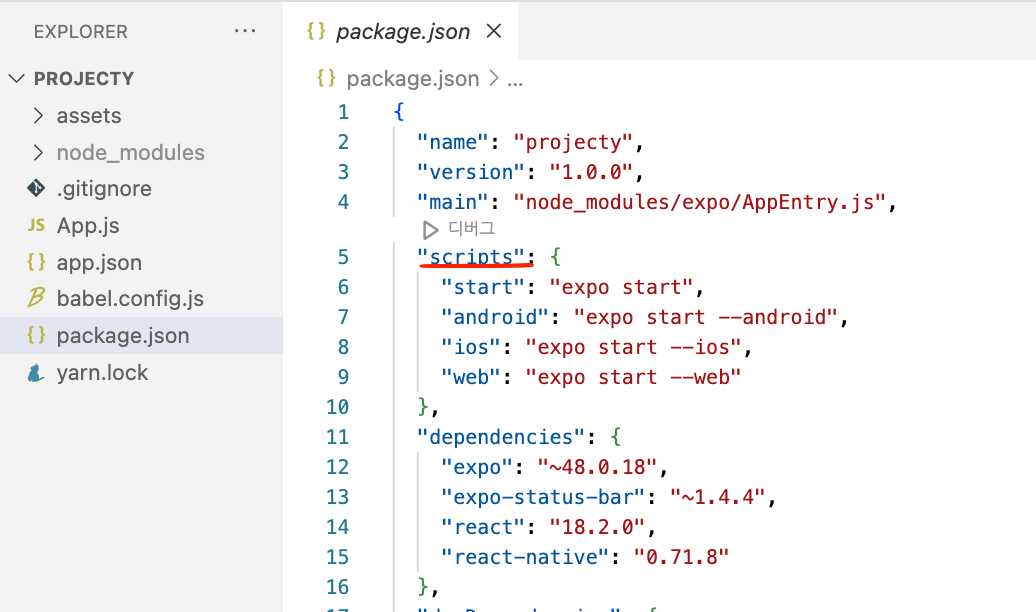Click the "react-native" key
This screenshot has height=612, width=1036.
[525, 557]
